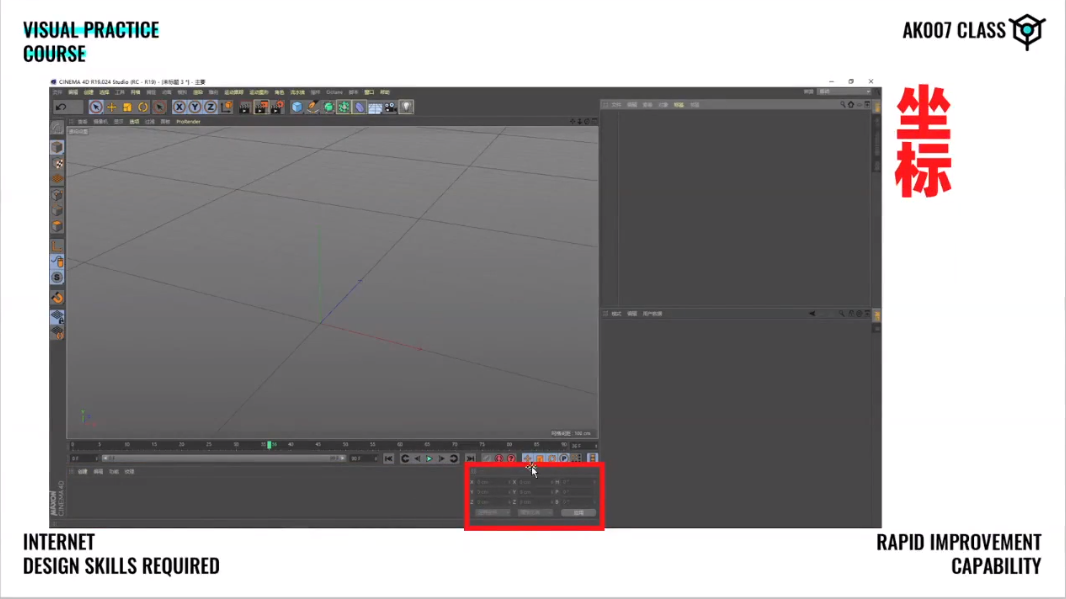The height and width of the screenshot is (599, 1066).
Task: Click the object manager search icon
Action: tap(842, 105)
